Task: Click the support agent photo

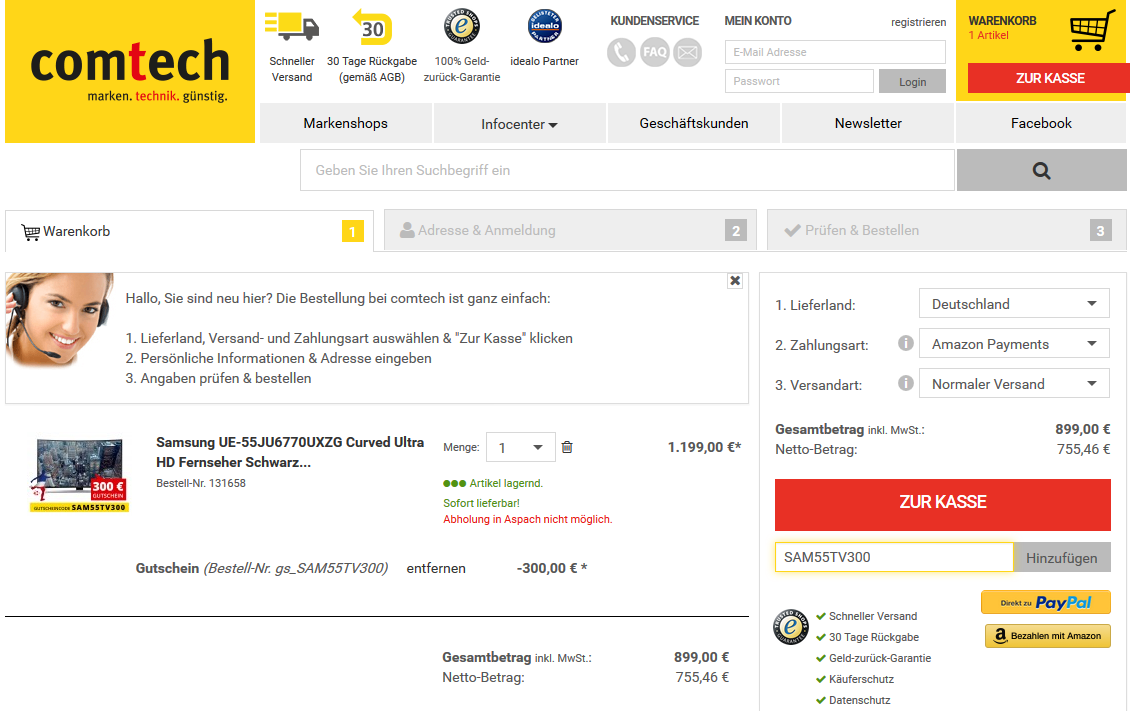Action: click(59, 320)
